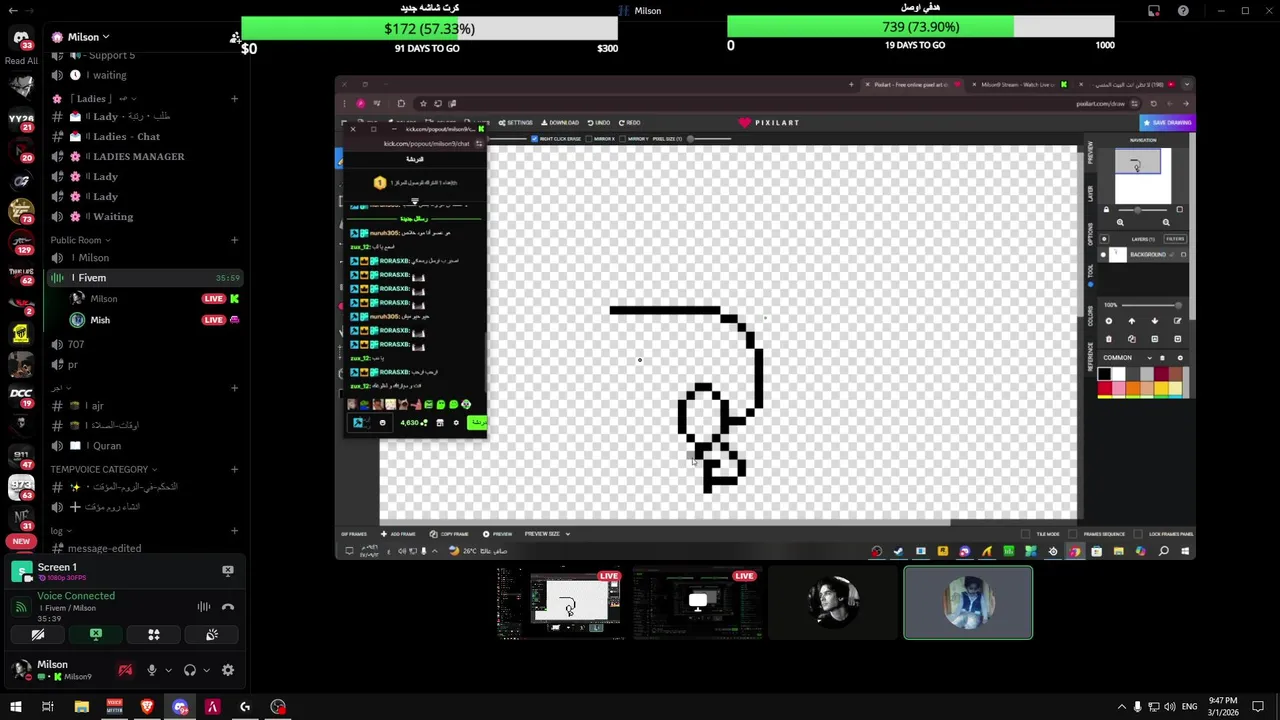
Task: Click Copy Frame in Pixilart
Action: (449, 534)
